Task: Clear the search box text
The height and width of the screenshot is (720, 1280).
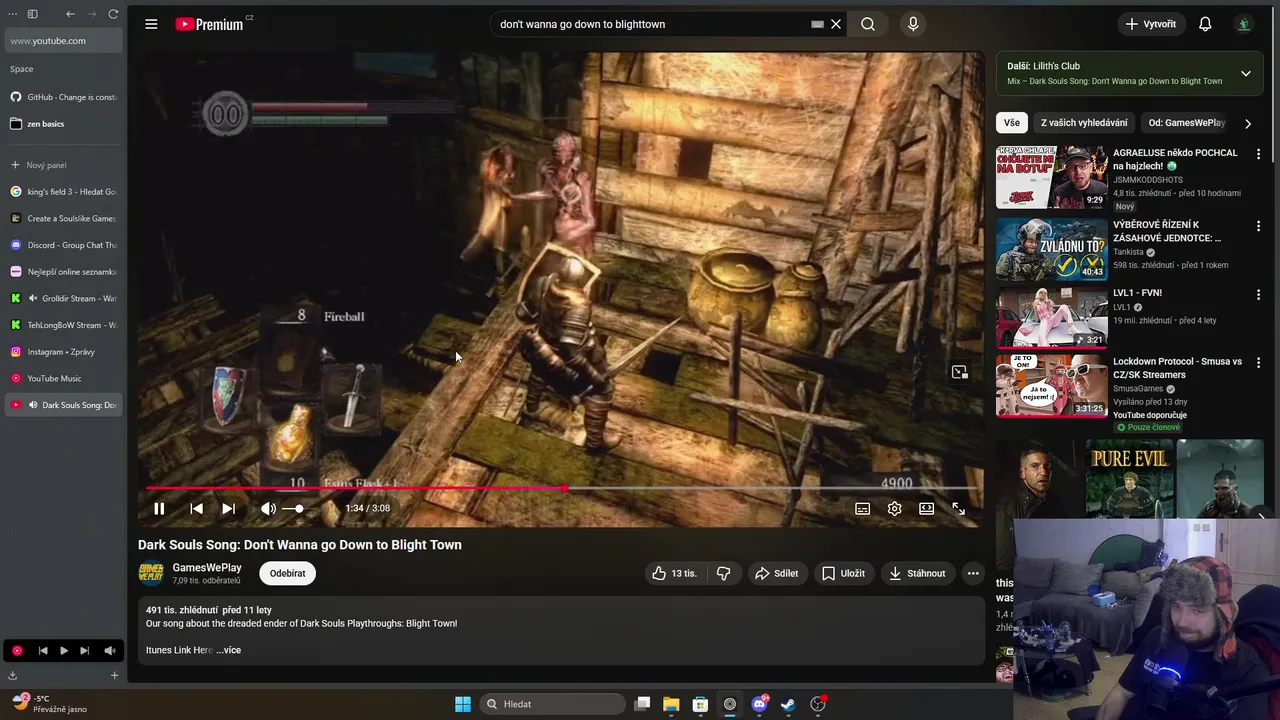Action: pos(836,24)
